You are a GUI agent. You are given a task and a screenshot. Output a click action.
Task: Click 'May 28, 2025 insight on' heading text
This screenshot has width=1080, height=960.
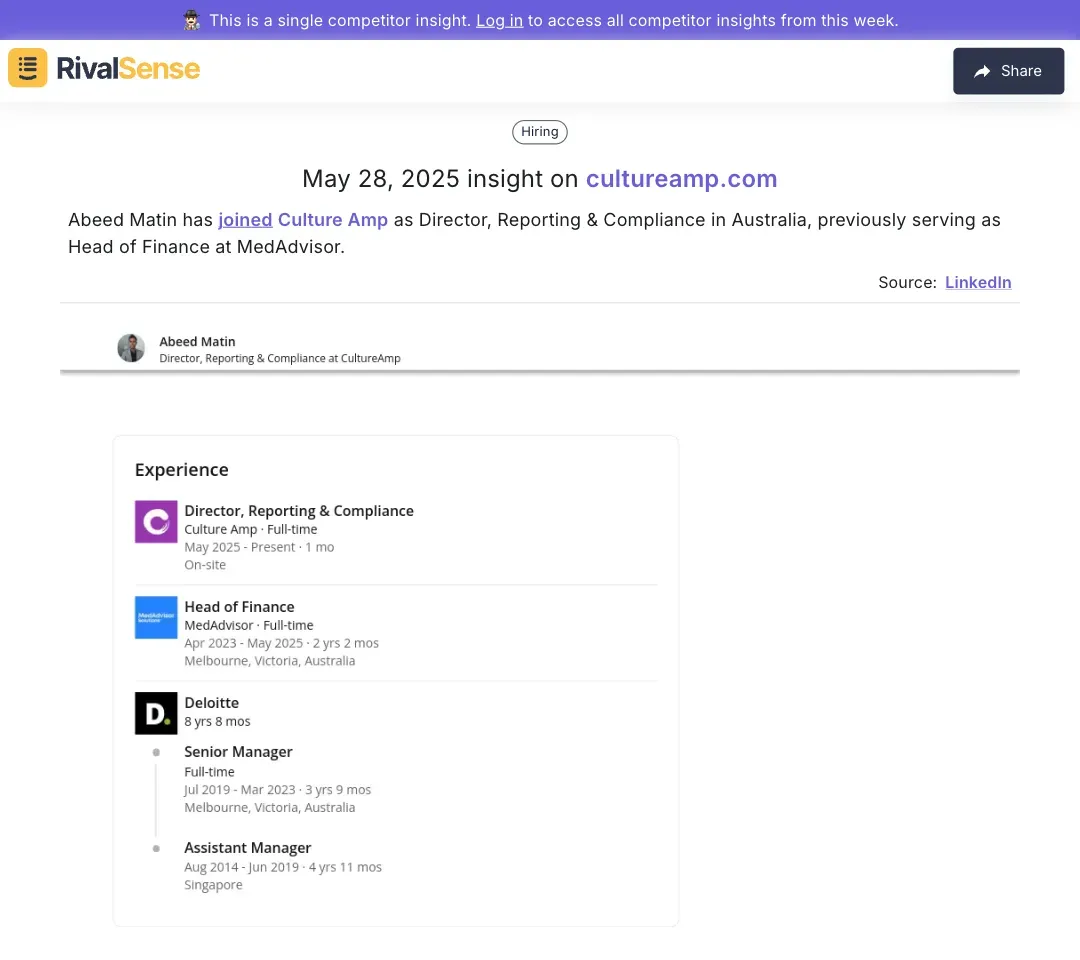tap(440, 178)
